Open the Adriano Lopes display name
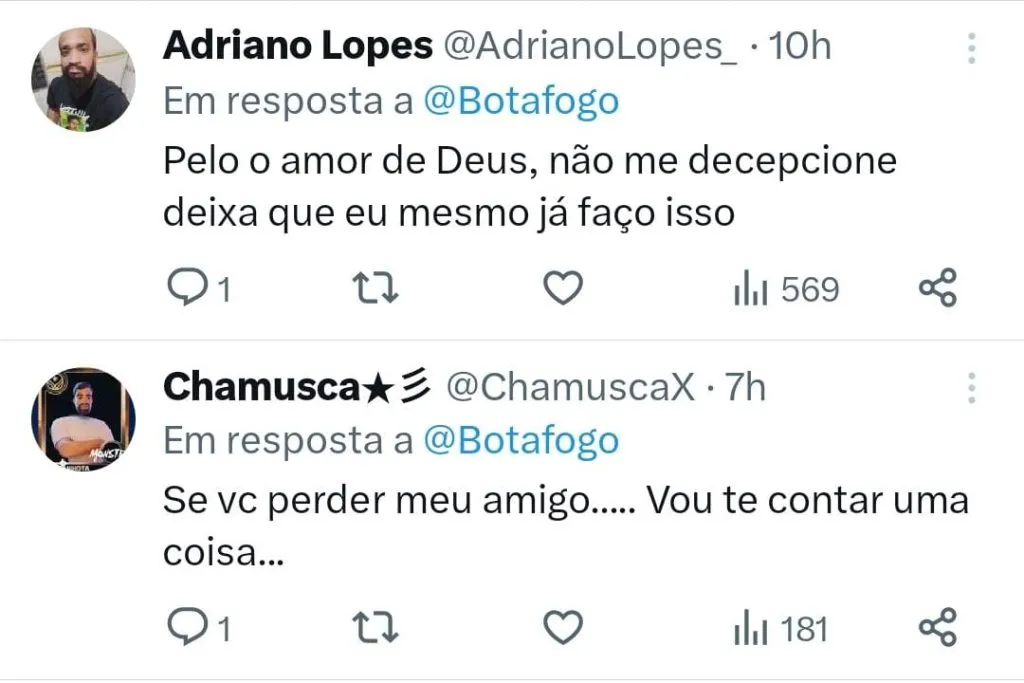The image size is (1024, 683). pyautogui.click(x=297, y=45)
